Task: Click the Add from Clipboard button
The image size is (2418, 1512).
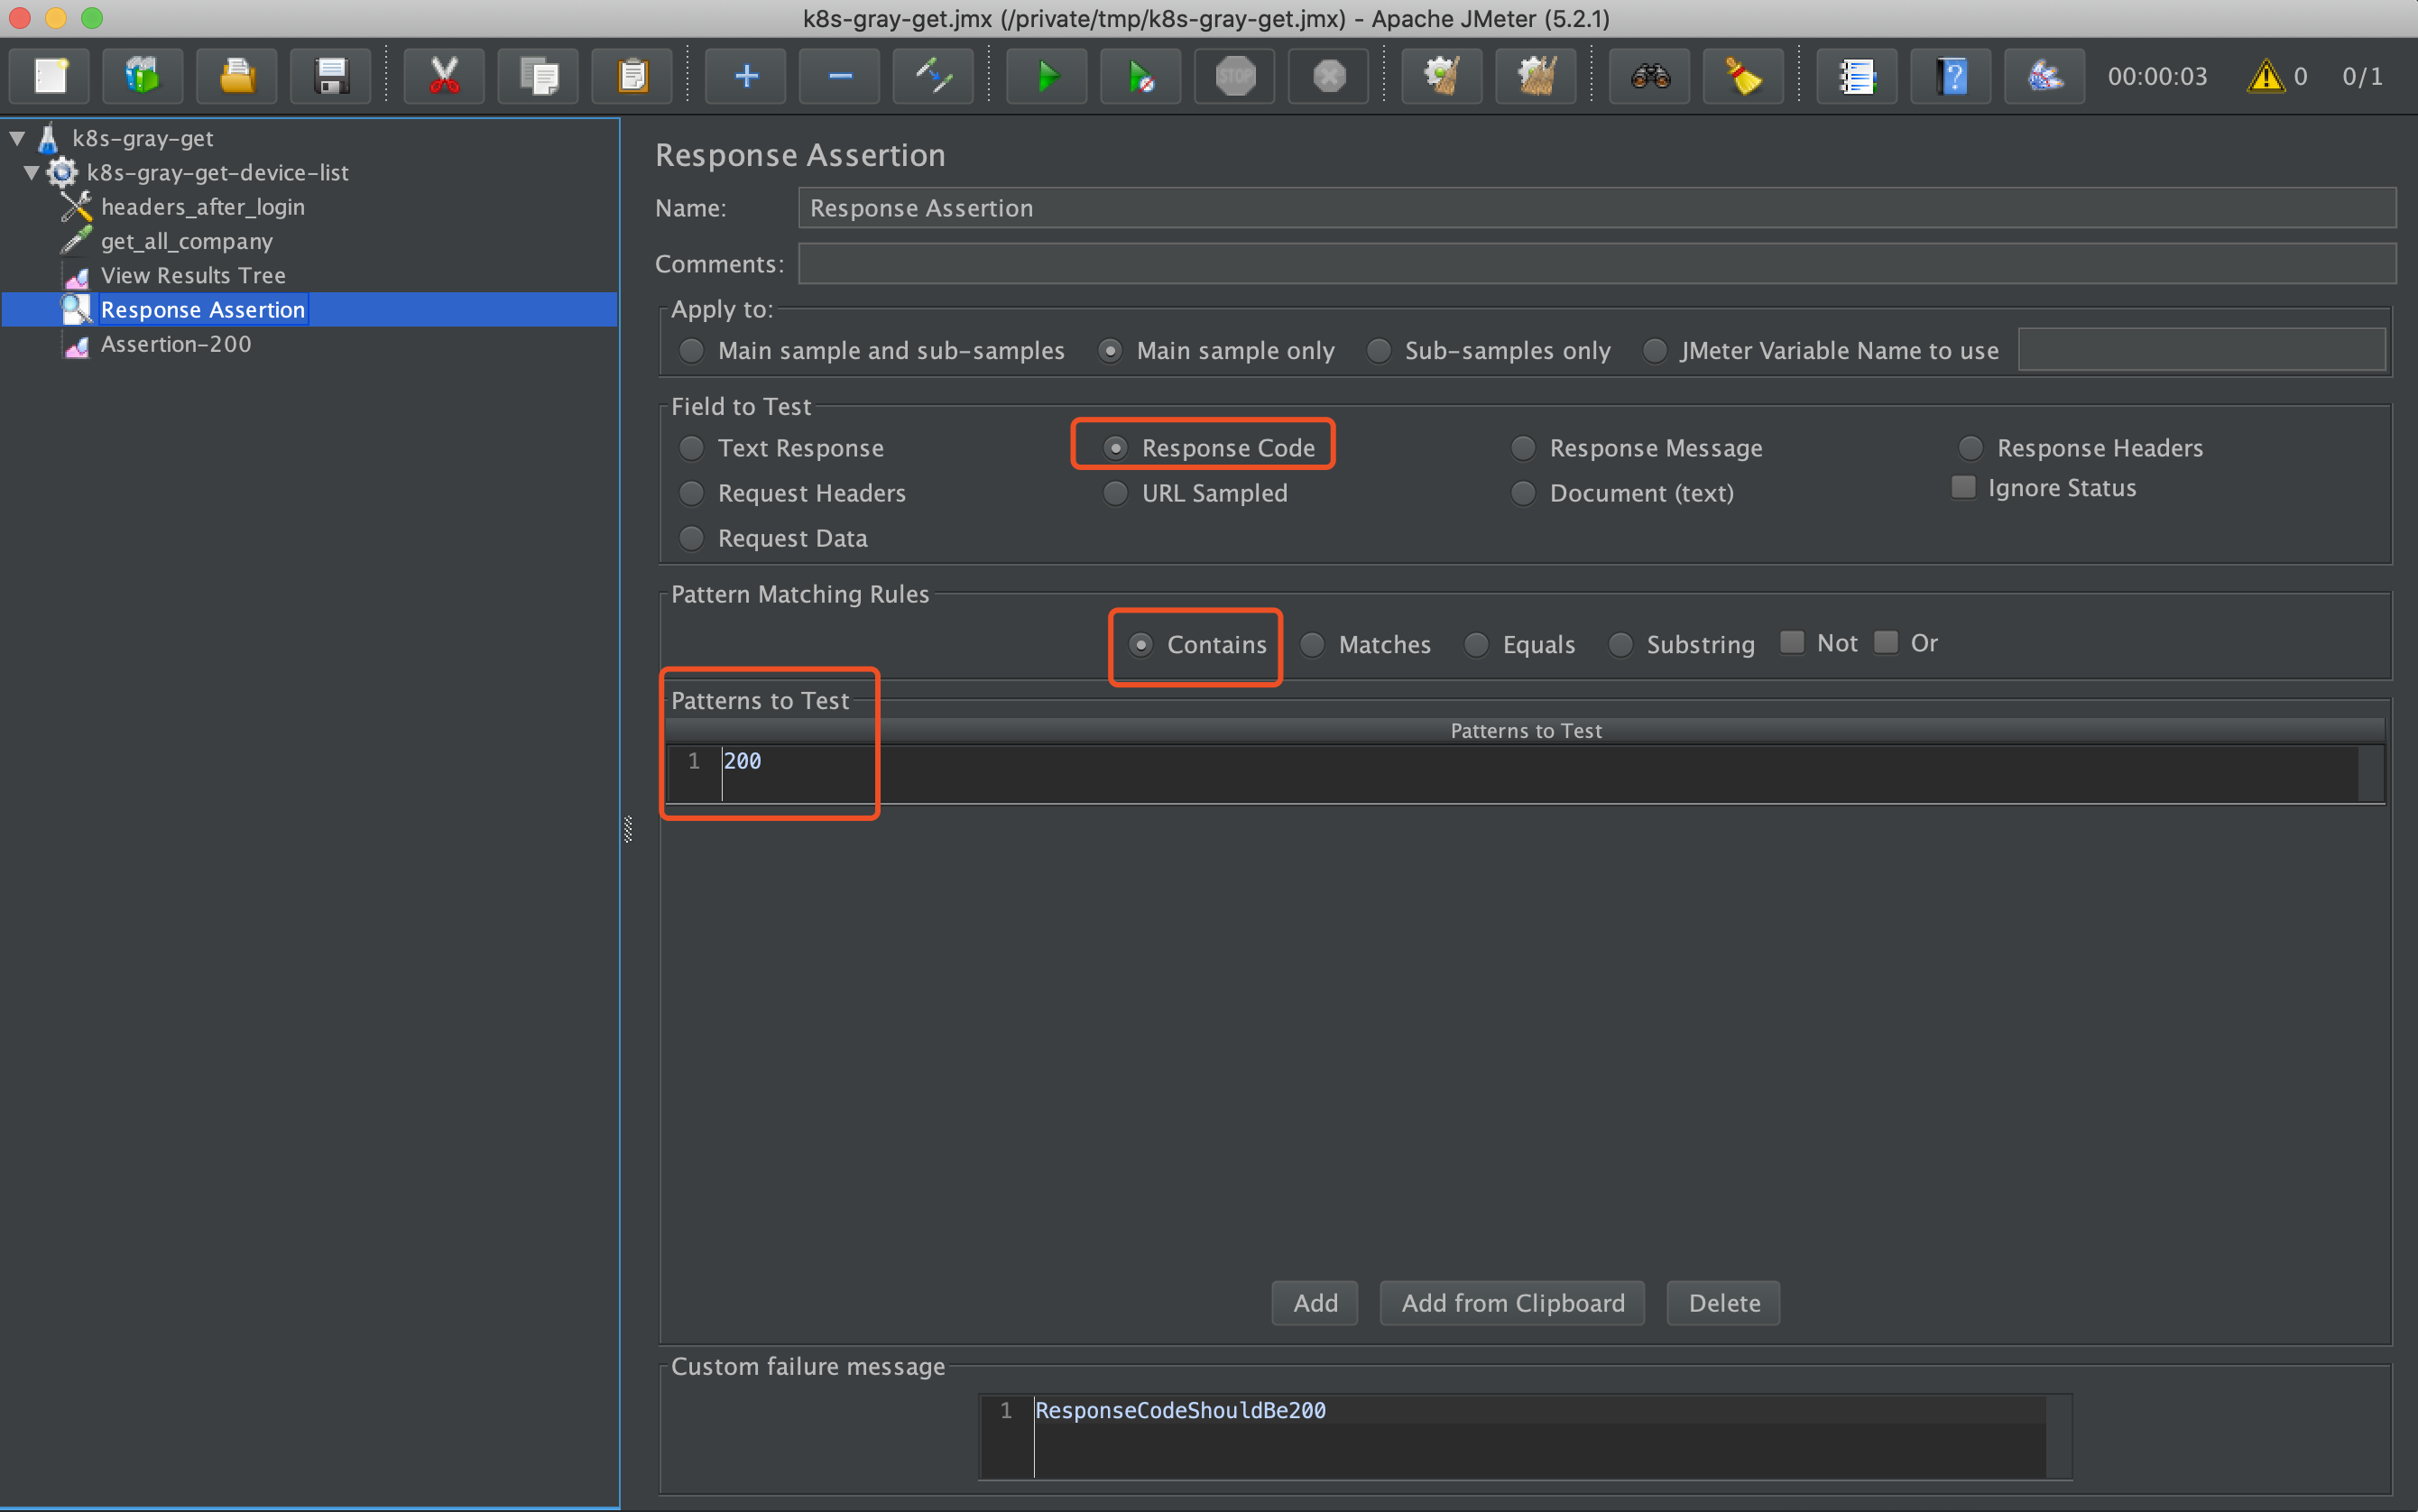Action: click(x=1512, y=1303)
